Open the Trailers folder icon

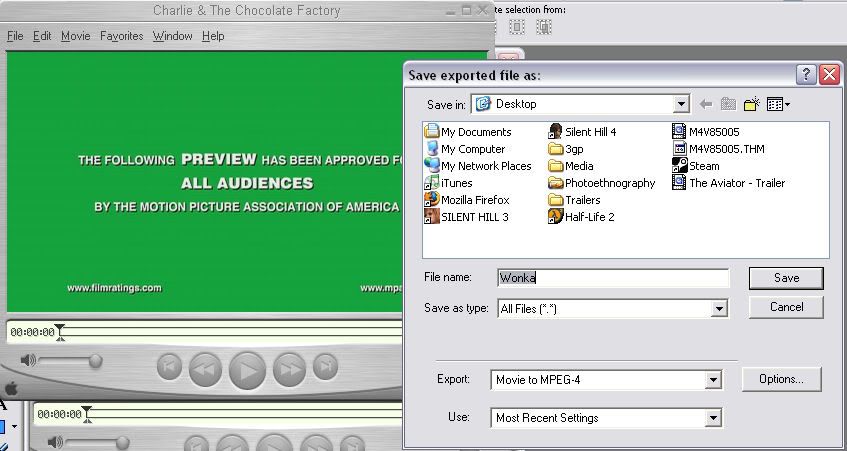coord(555,199)
